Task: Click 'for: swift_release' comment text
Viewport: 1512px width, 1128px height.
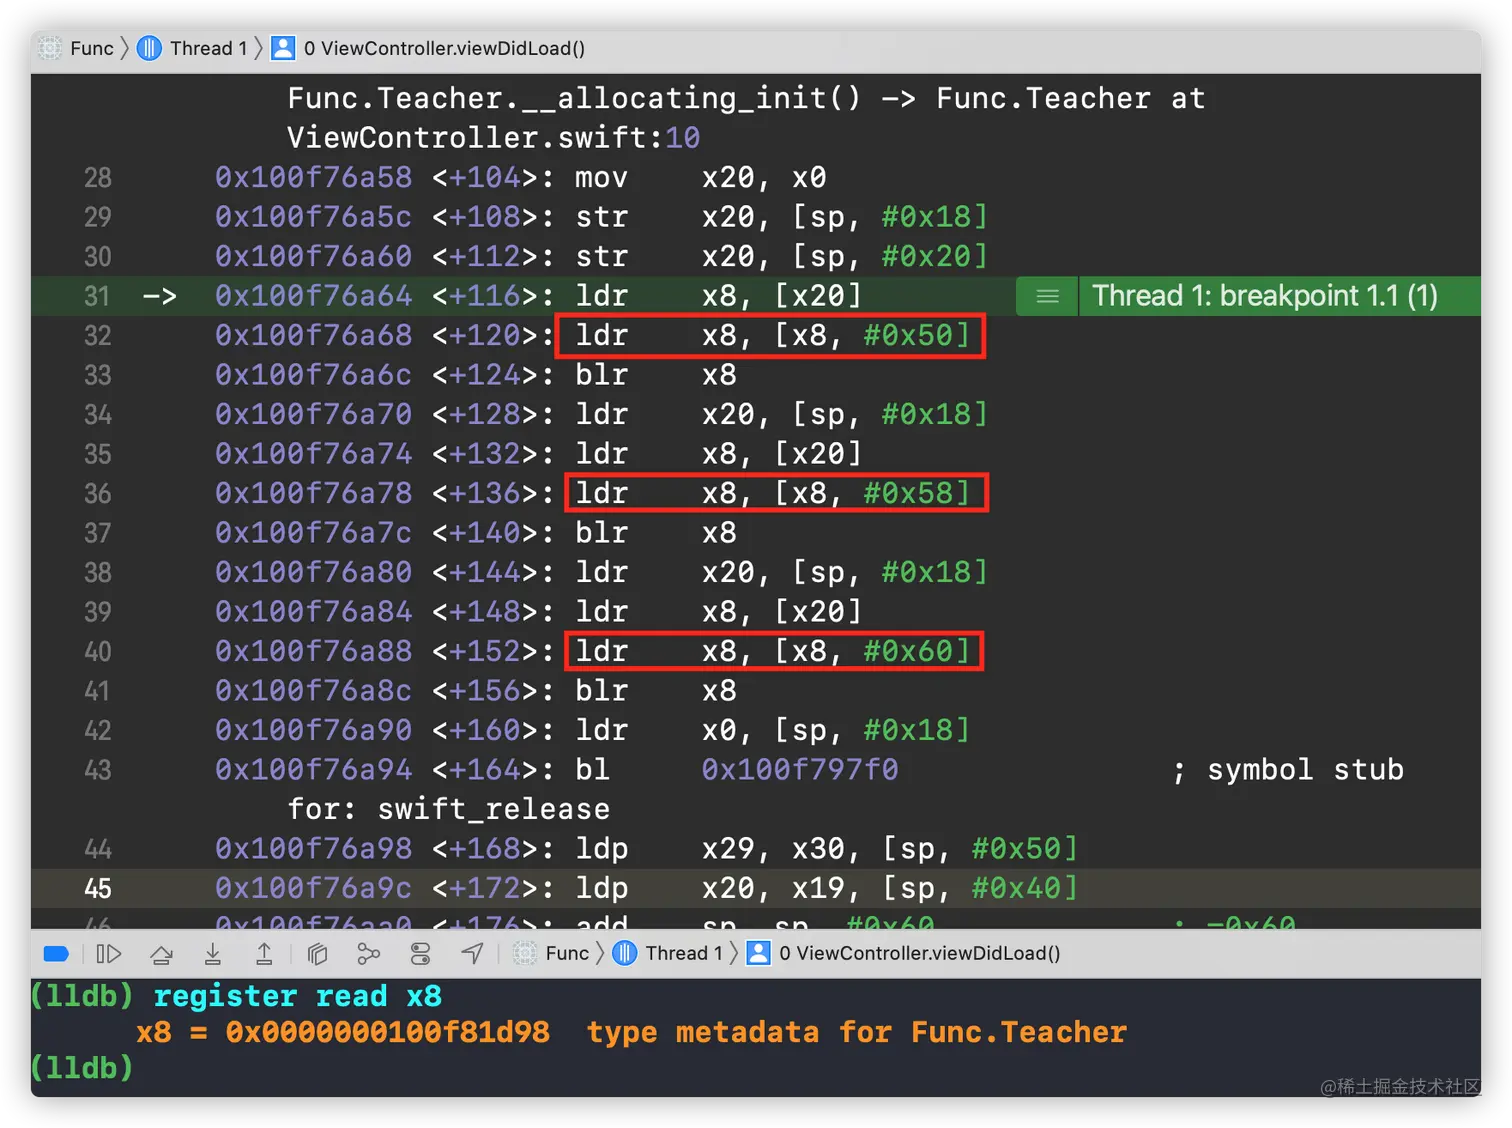Action: tap(448, 809)
